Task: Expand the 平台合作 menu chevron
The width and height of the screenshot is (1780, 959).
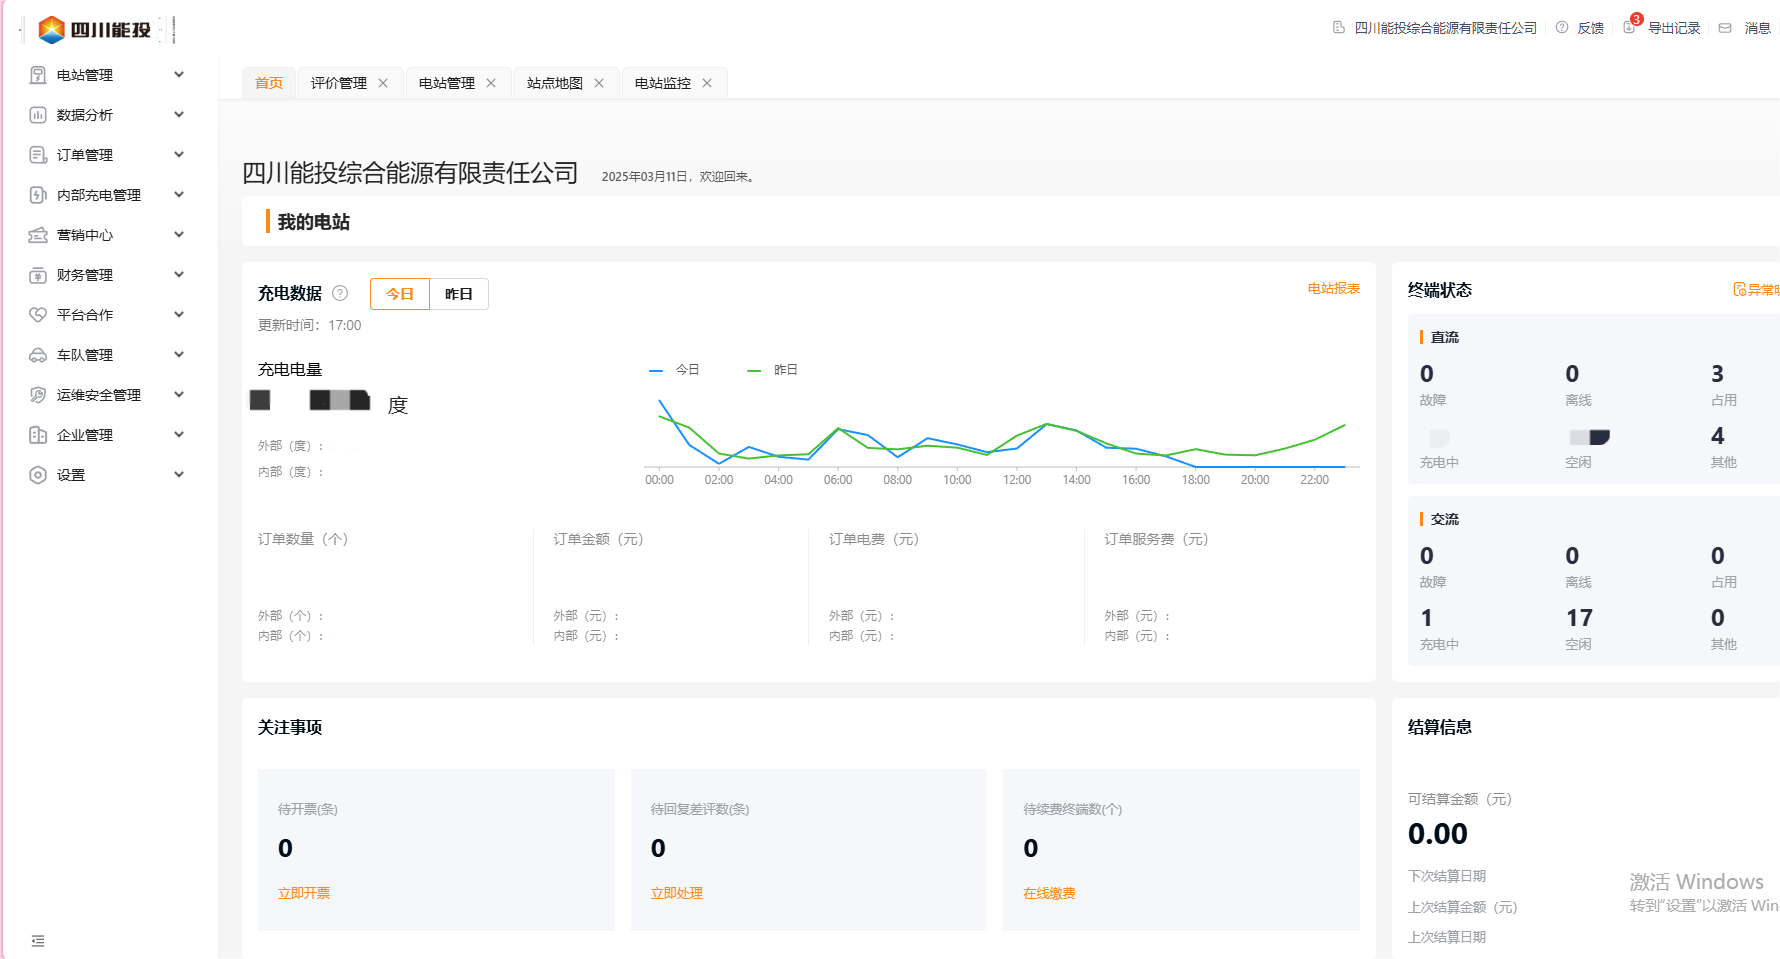Action: [x=179, y=314]
